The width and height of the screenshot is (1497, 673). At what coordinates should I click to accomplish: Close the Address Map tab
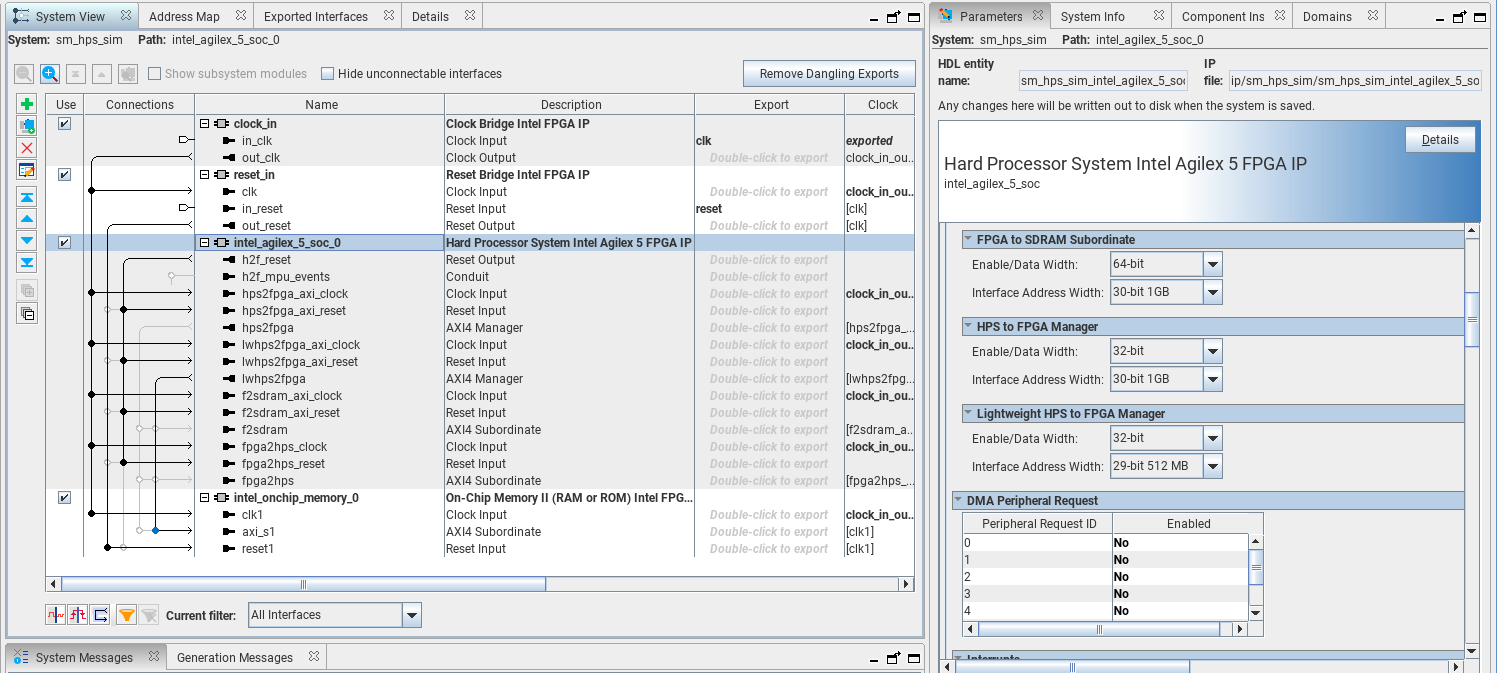coord(241,16)
